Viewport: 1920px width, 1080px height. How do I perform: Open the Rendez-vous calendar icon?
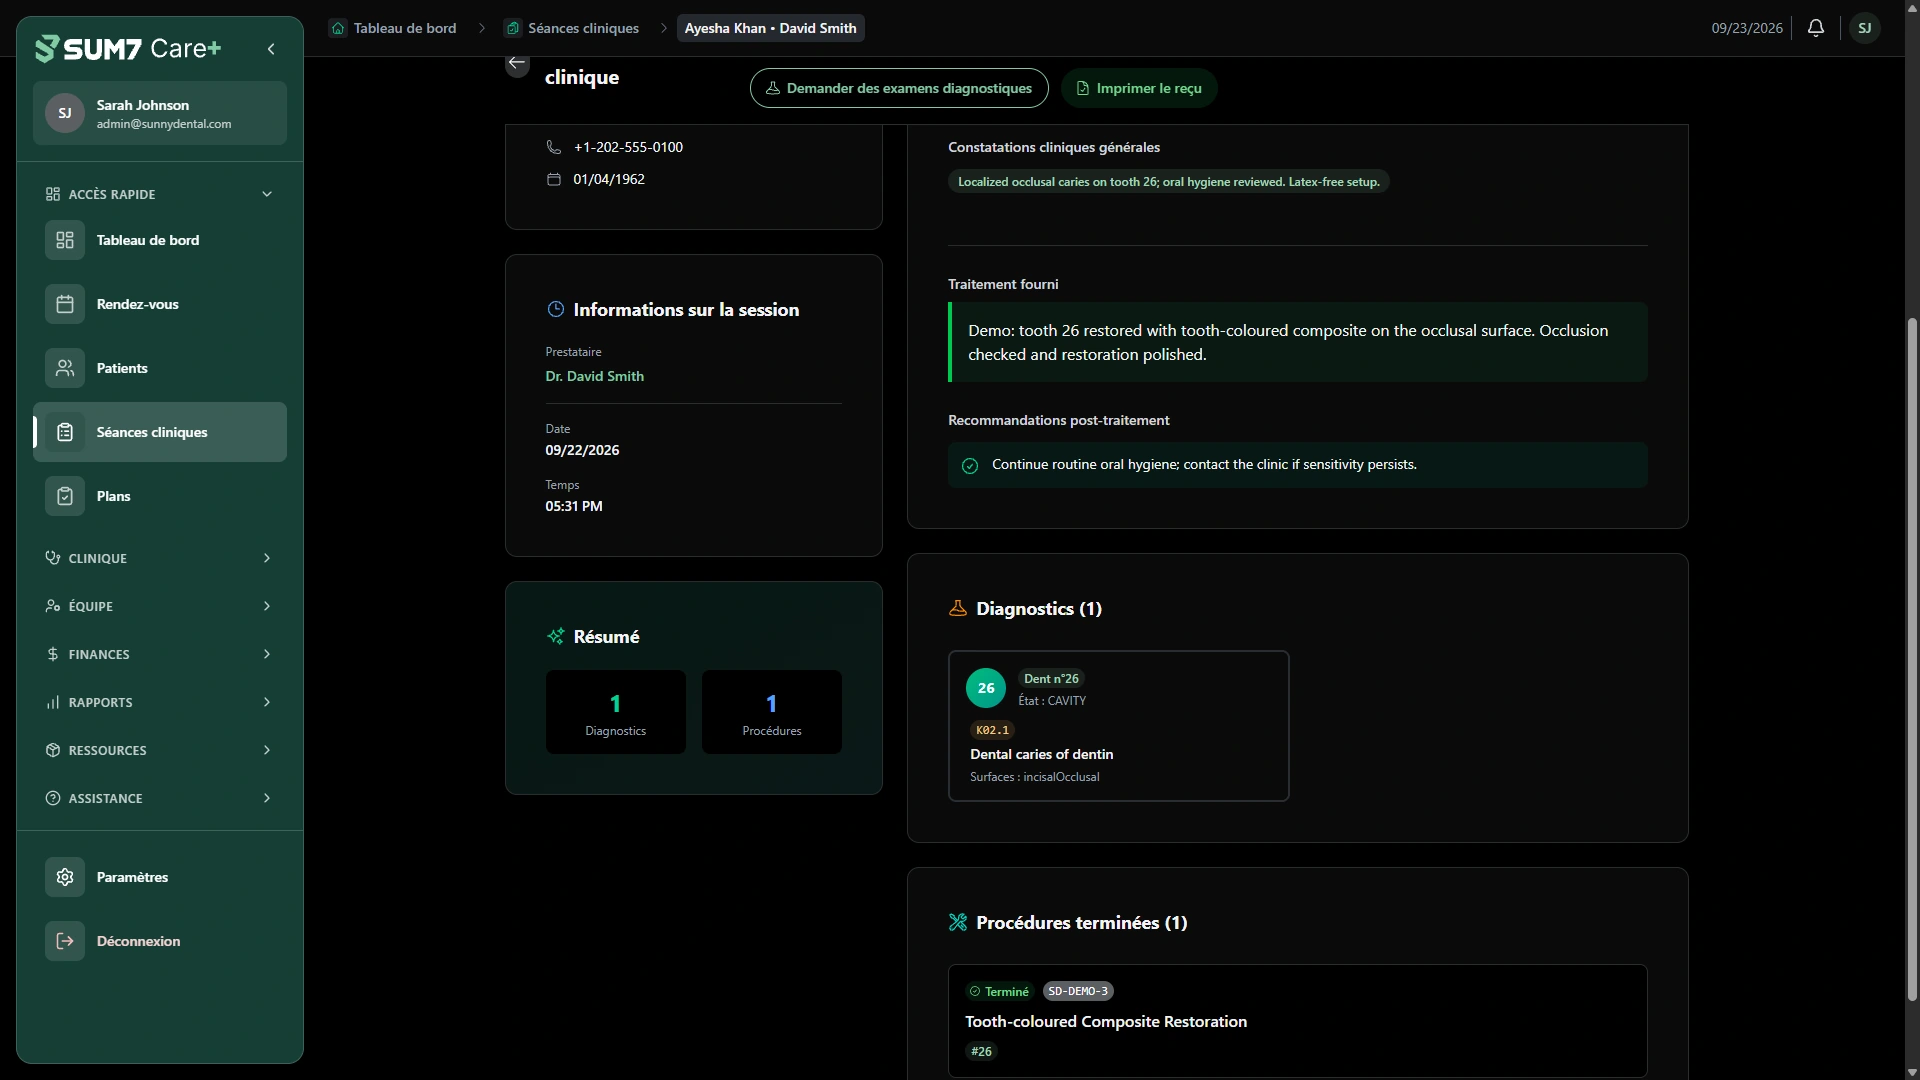coord(65,304)
